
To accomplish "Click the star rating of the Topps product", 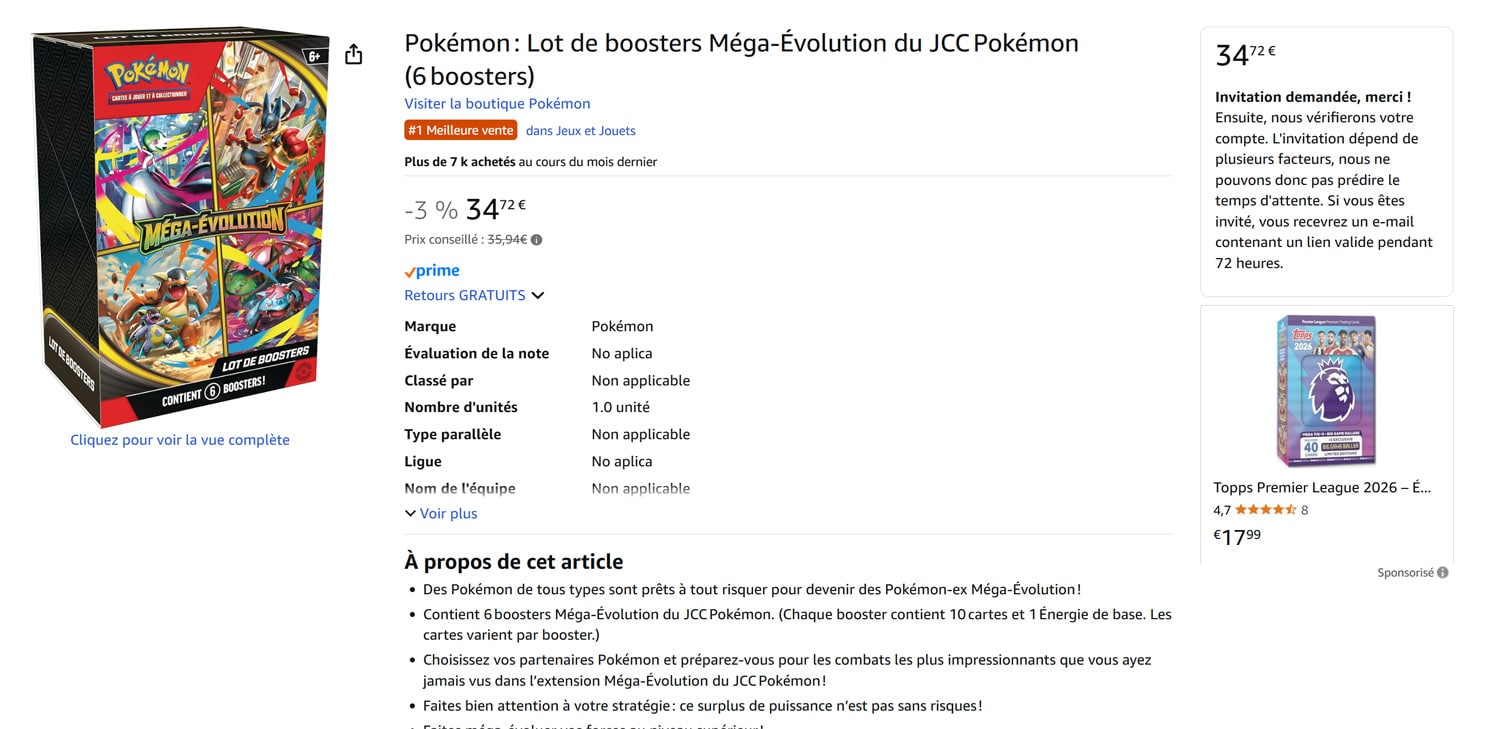I will pyautogui.click(x=1265, y=510).
